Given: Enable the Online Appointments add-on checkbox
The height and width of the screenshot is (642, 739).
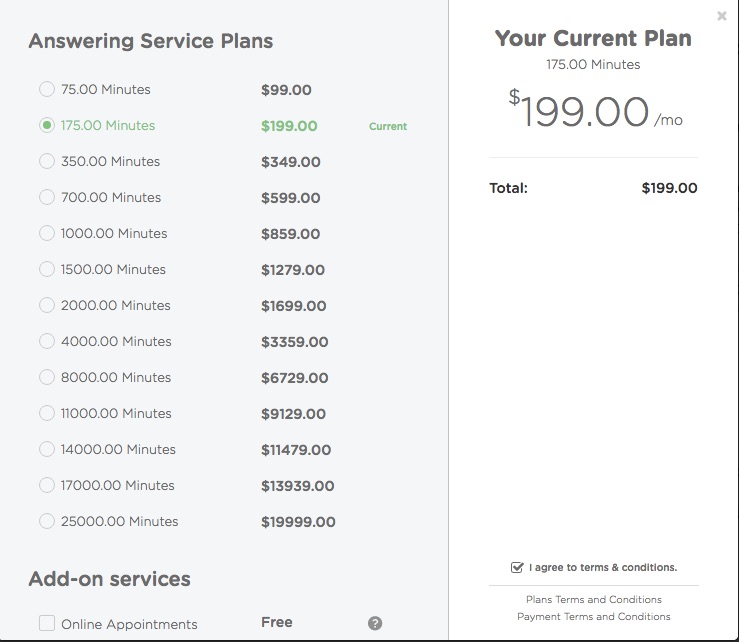Looking at the screenshot, I should click(47, 624).
